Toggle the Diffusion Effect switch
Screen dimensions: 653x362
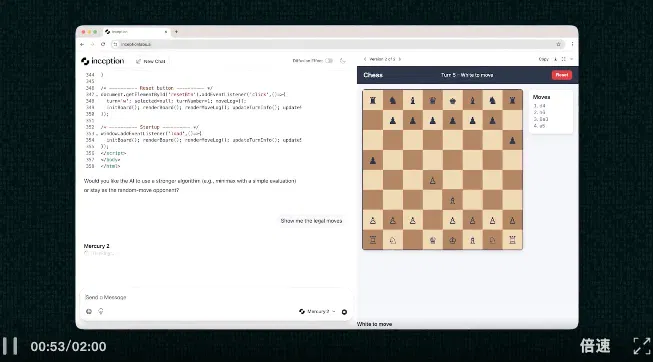click(x=329, y=61)
